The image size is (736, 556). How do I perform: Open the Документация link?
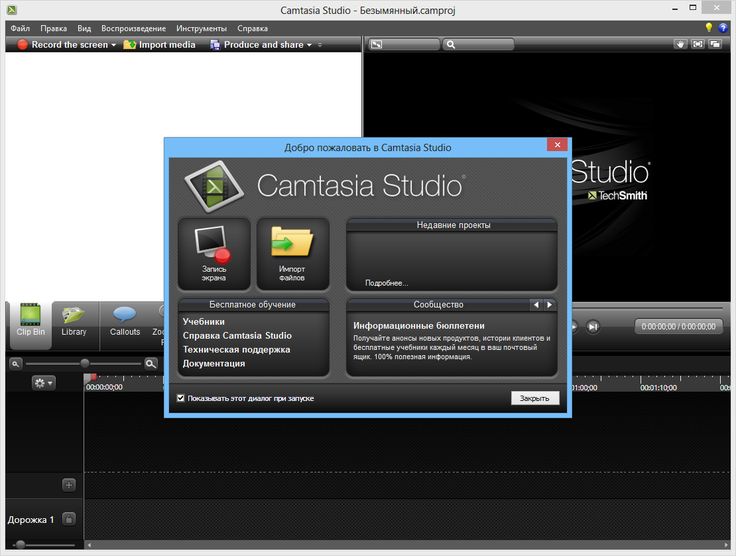pyautogui.click(x=214, y=364)
